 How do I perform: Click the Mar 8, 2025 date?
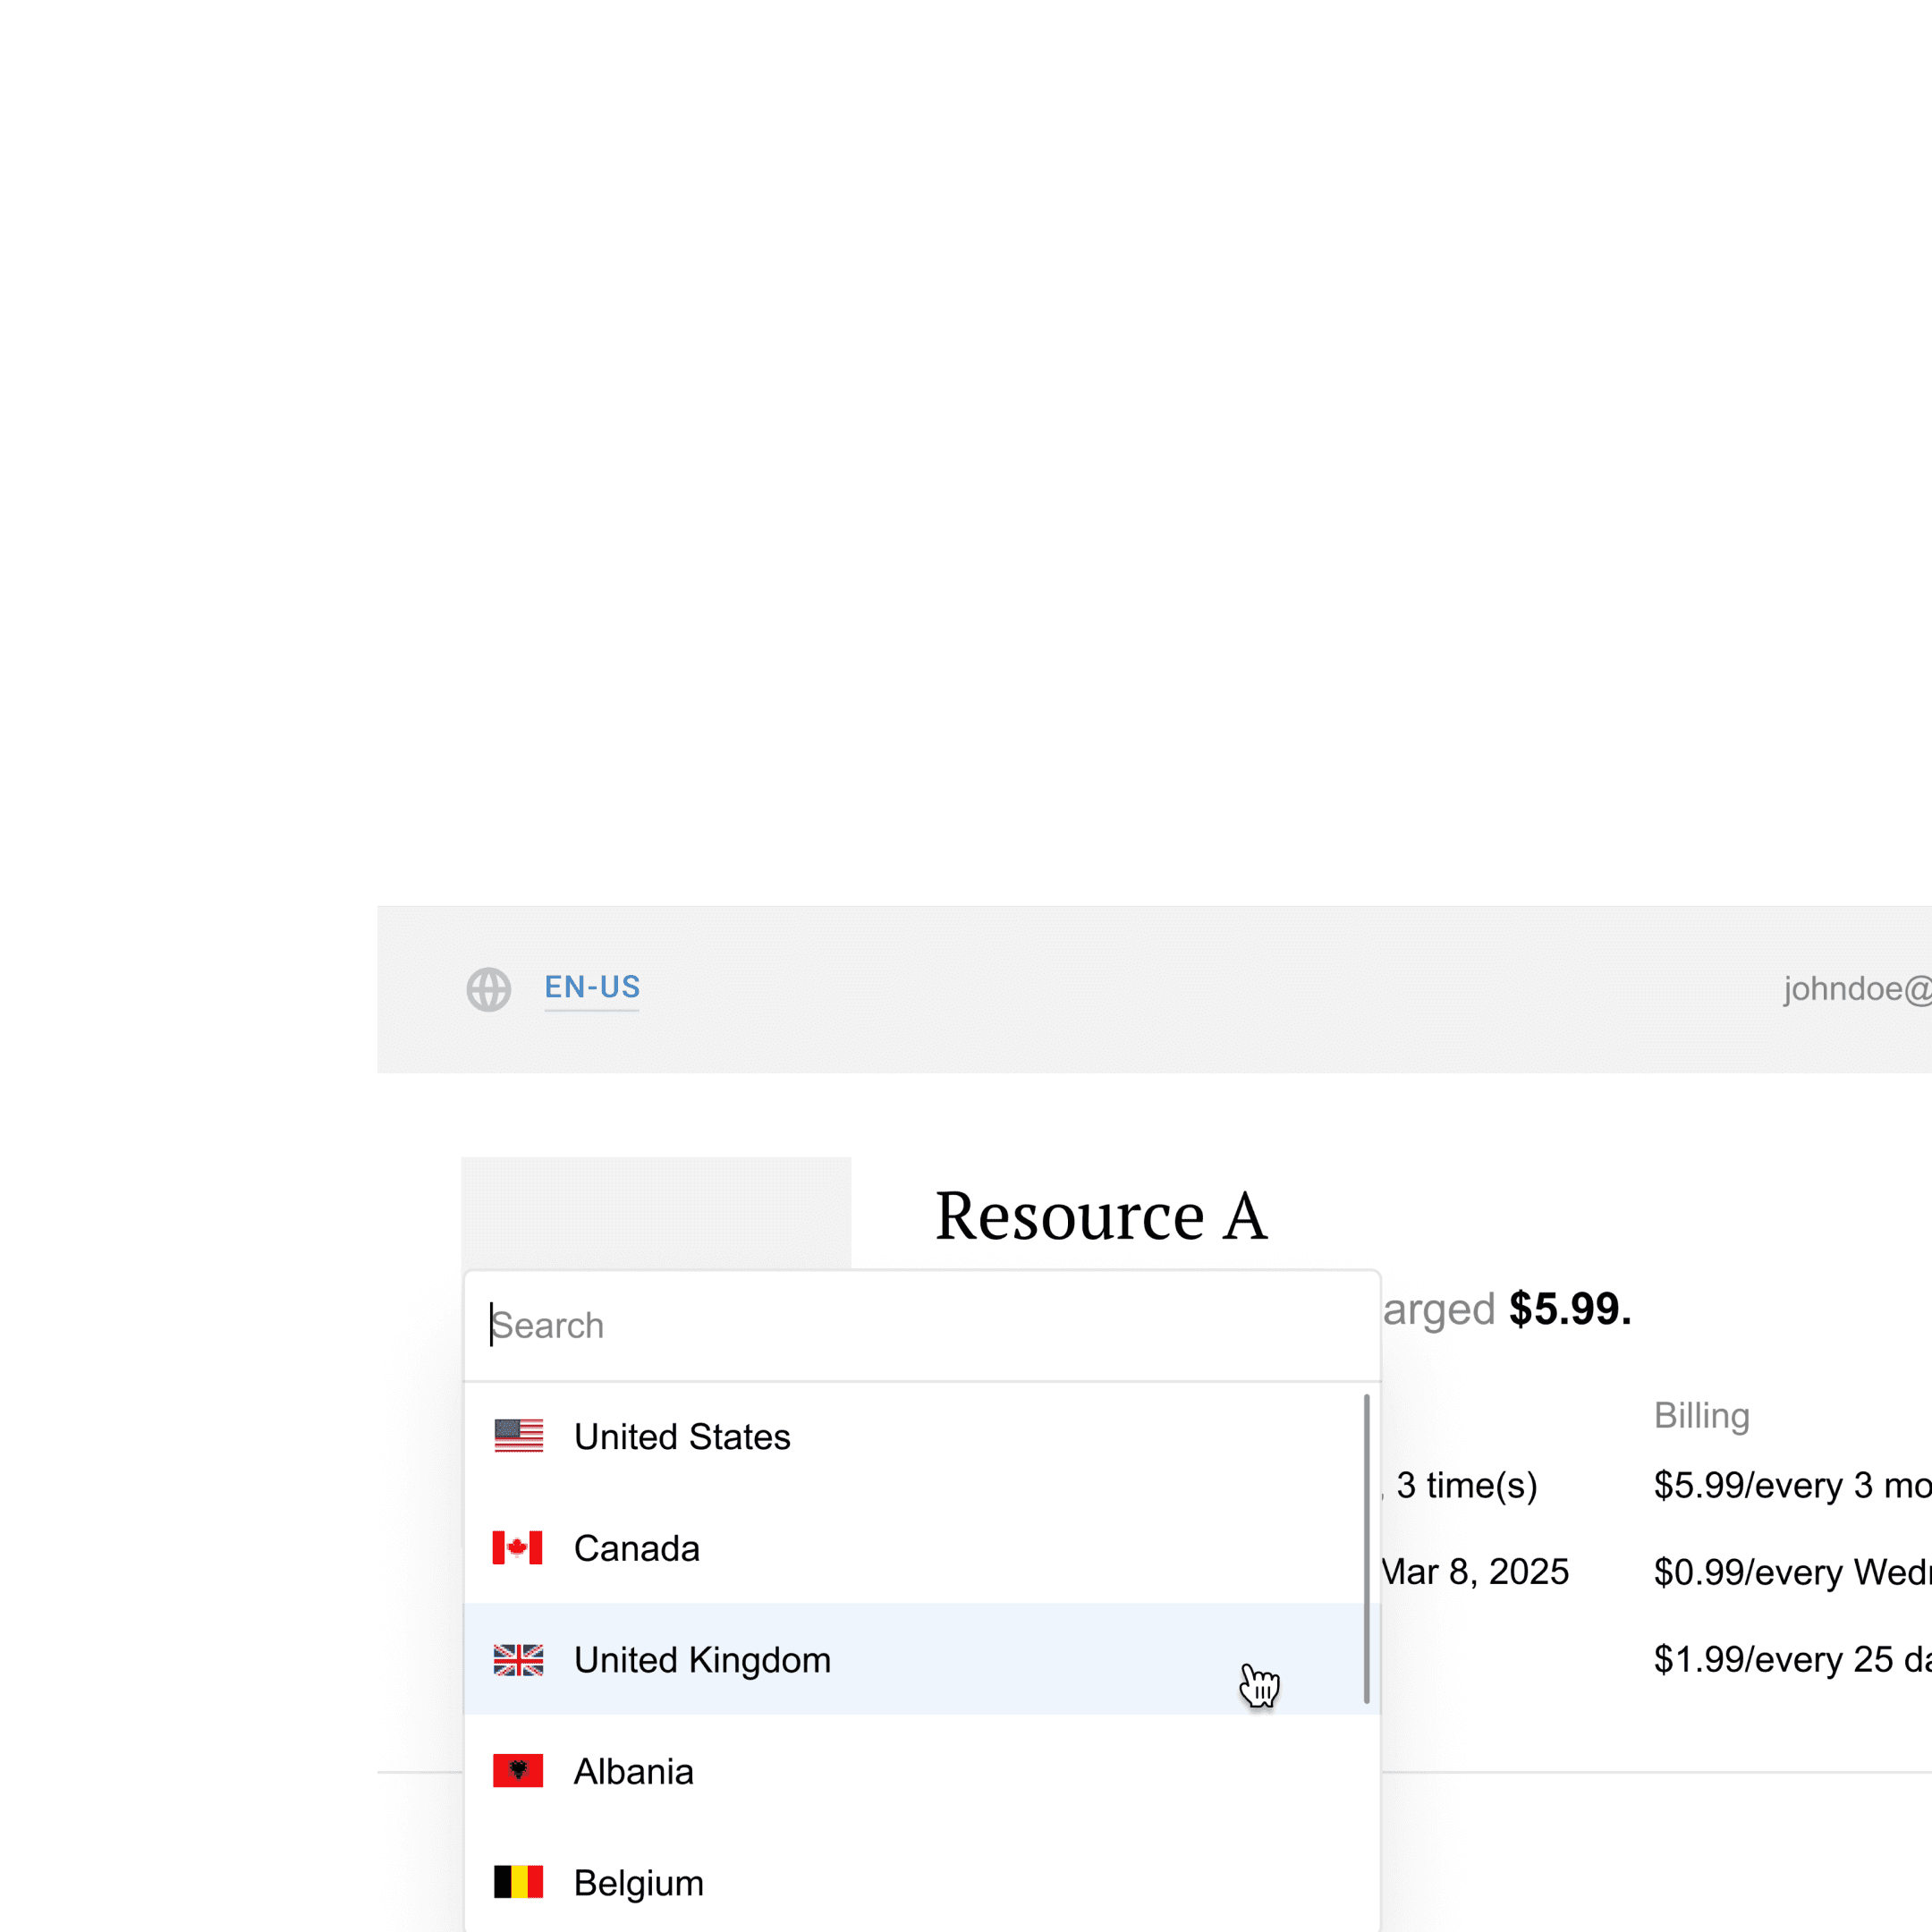pos(1476,1572)
